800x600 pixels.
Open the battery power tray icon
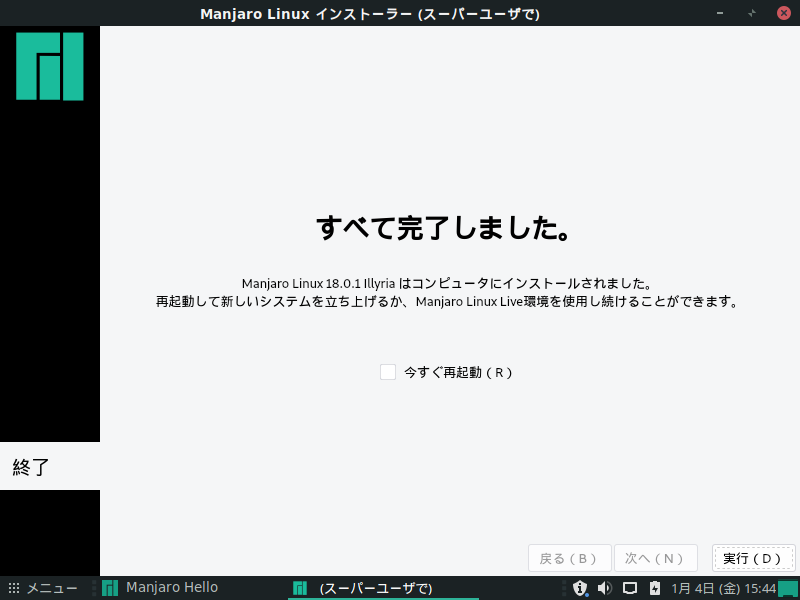(655, 588)
